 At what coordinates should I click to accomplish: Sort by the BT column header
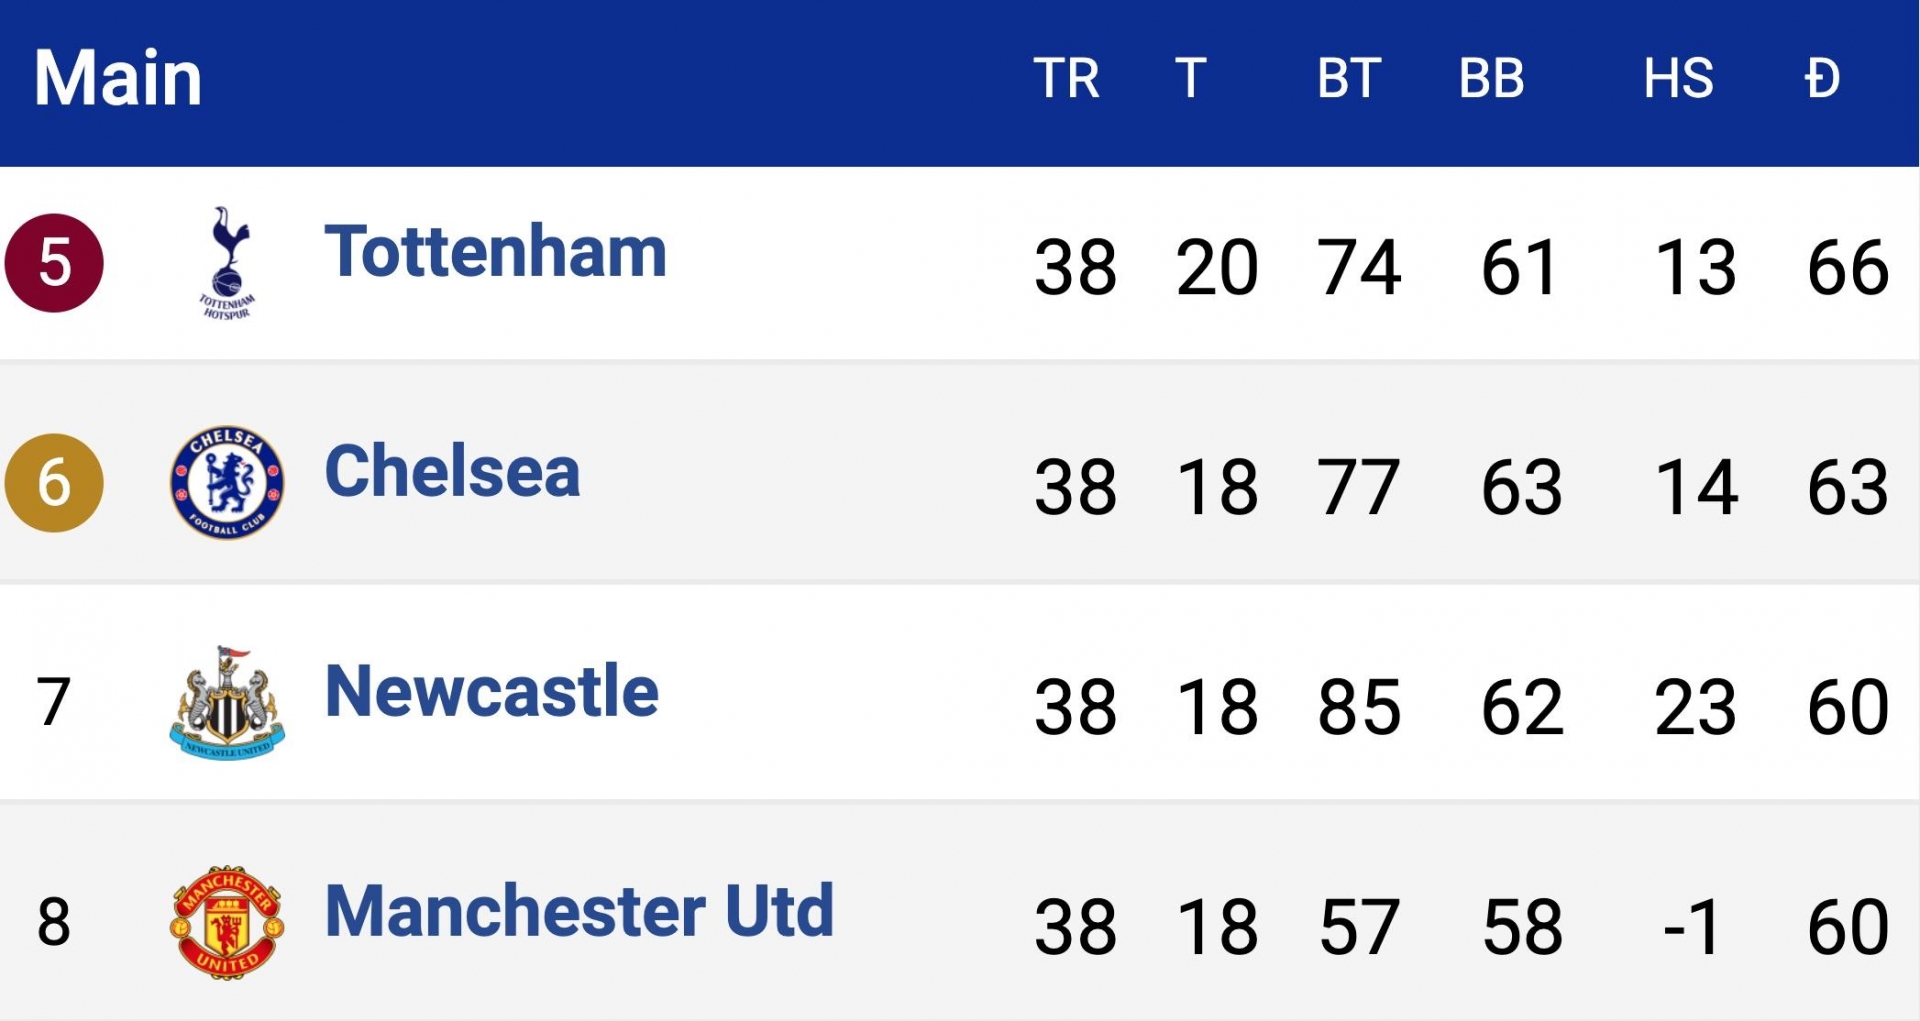click(1349, 78)
